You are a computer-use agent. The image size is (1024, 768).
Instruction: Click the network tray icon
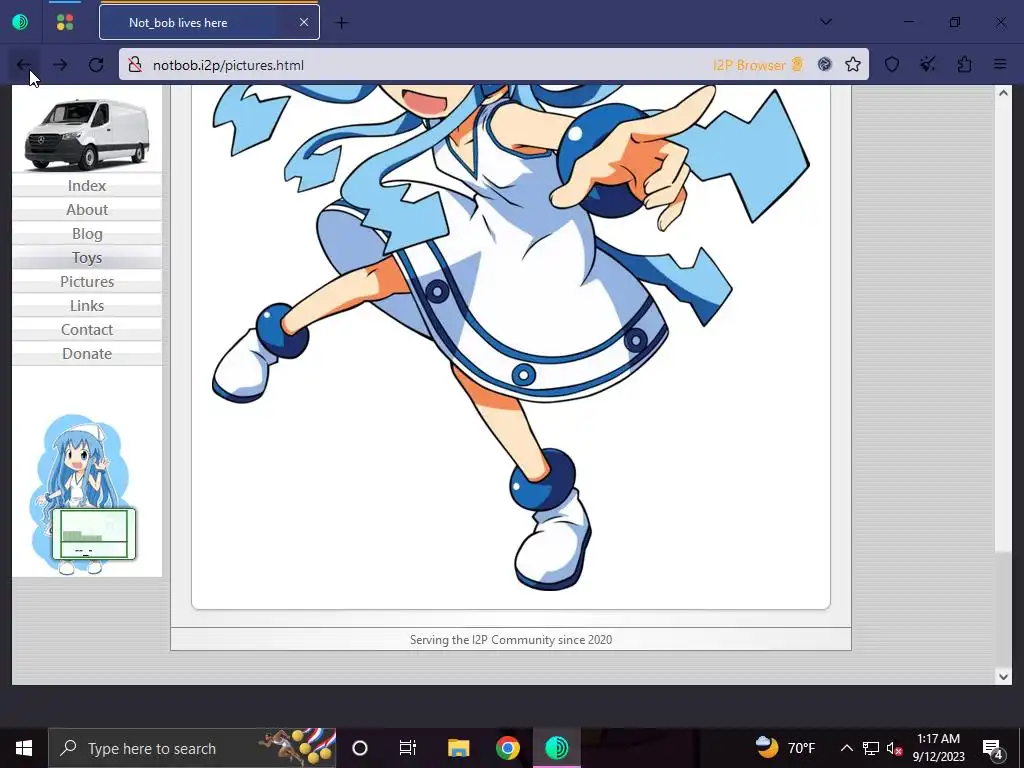(871, 748)
